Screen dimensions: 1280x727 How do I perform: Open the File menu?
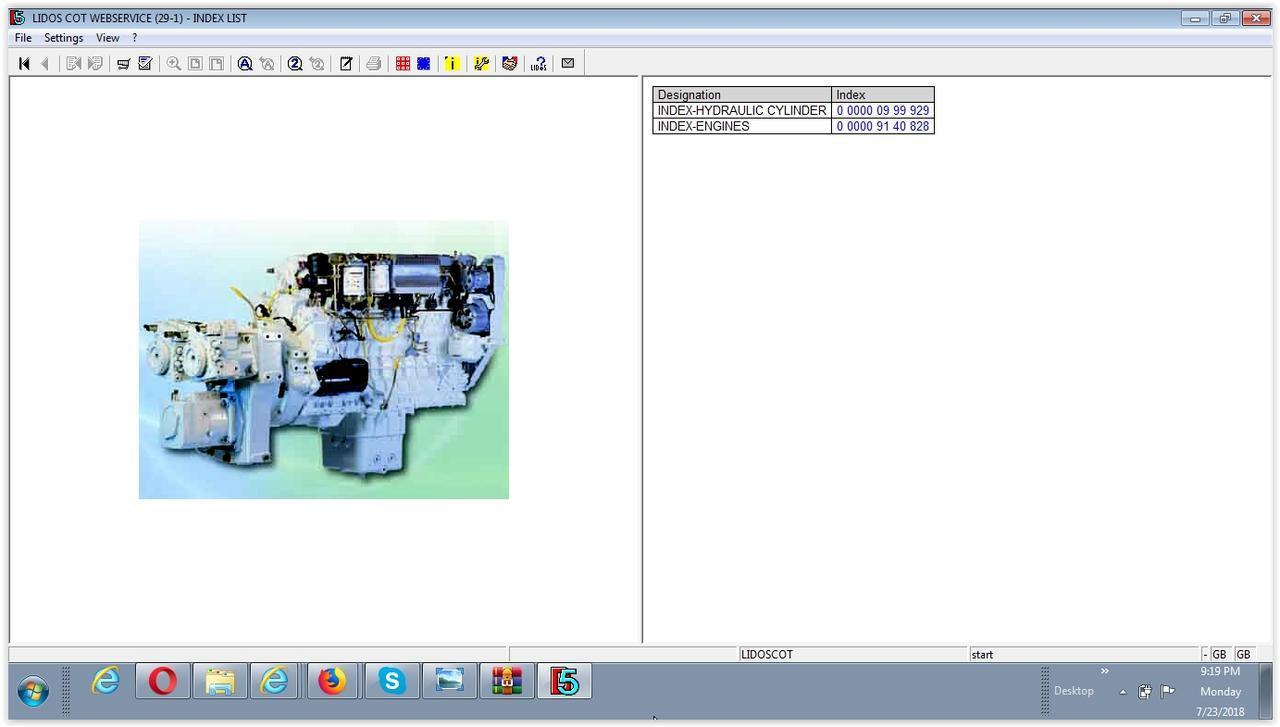[23, 38]
